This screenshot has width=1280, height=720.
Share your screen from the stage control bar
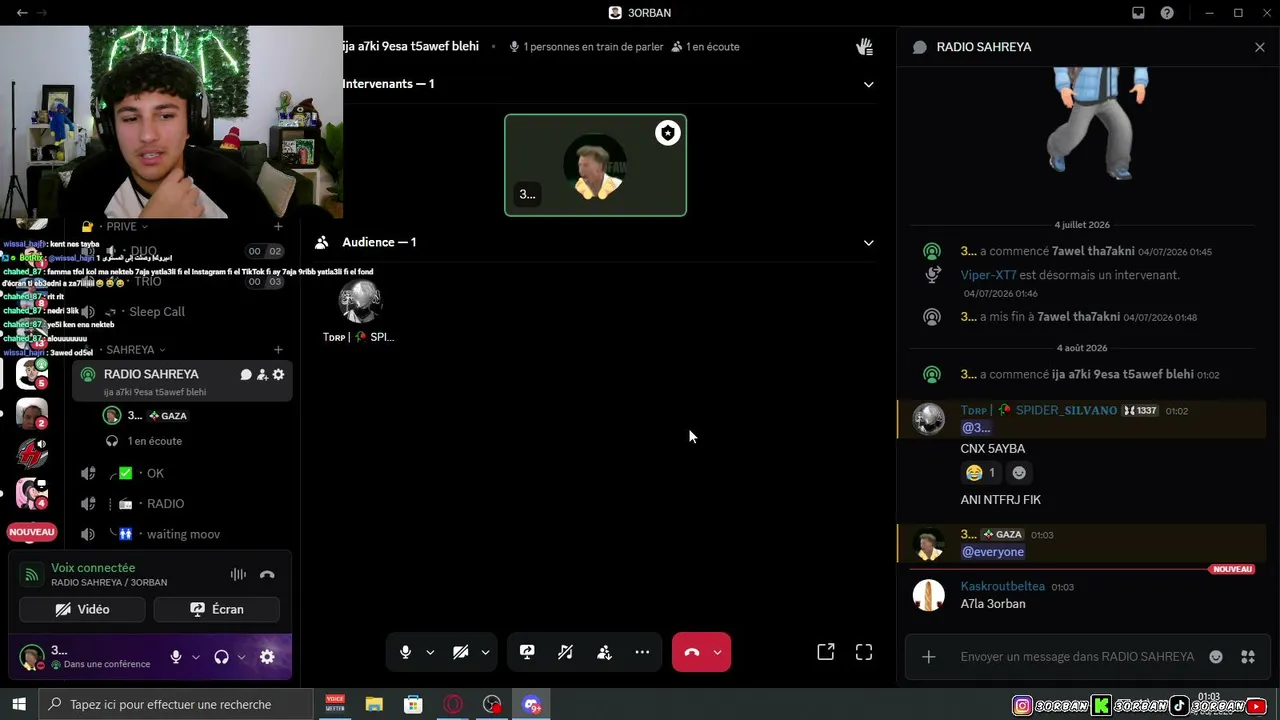pyautogui.click(x=527, y=652)
